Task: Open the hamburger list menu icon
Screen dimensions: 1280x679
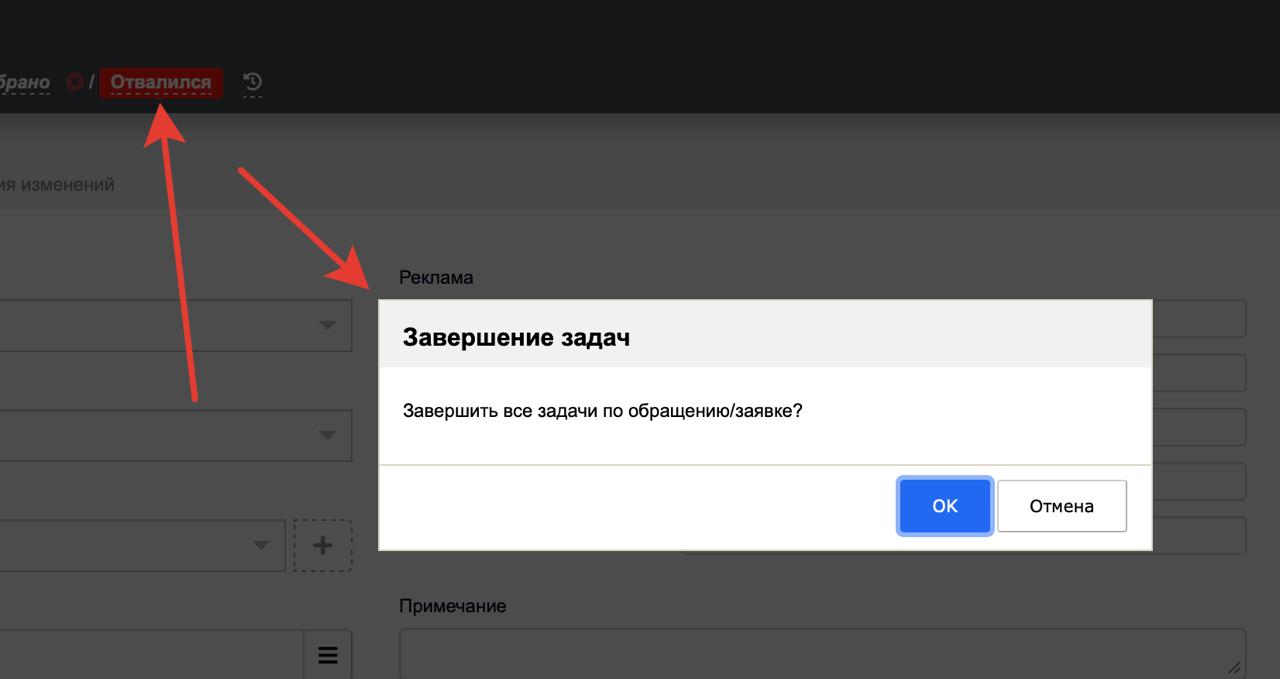Action: pyautogui.click(x=327, y=655)
